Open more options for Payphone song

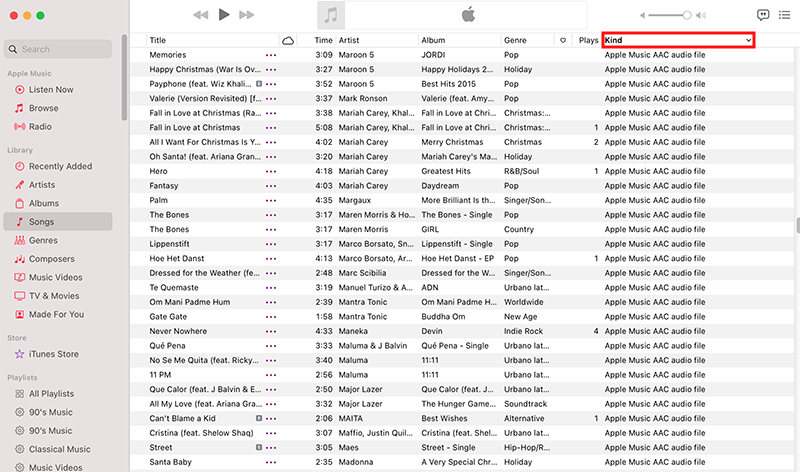pos(271,84)
